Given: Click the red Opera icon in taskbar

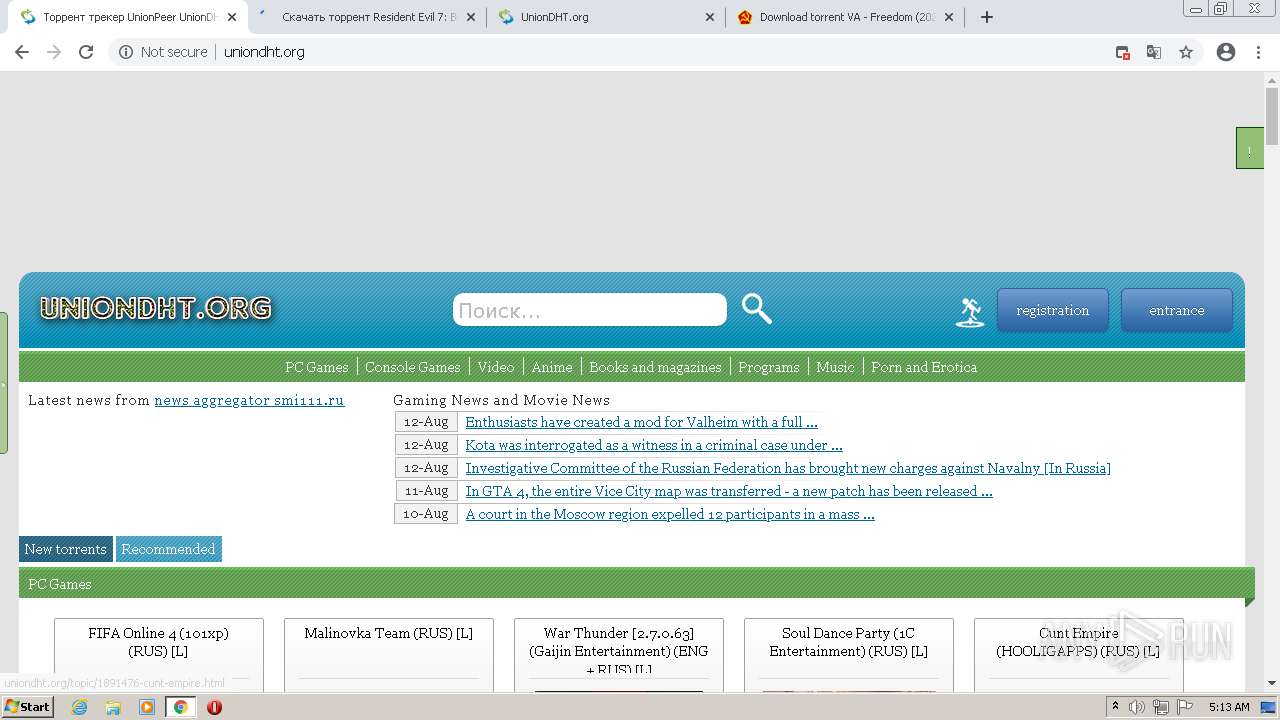Looking at the screenshot, I should click(214, 707).
